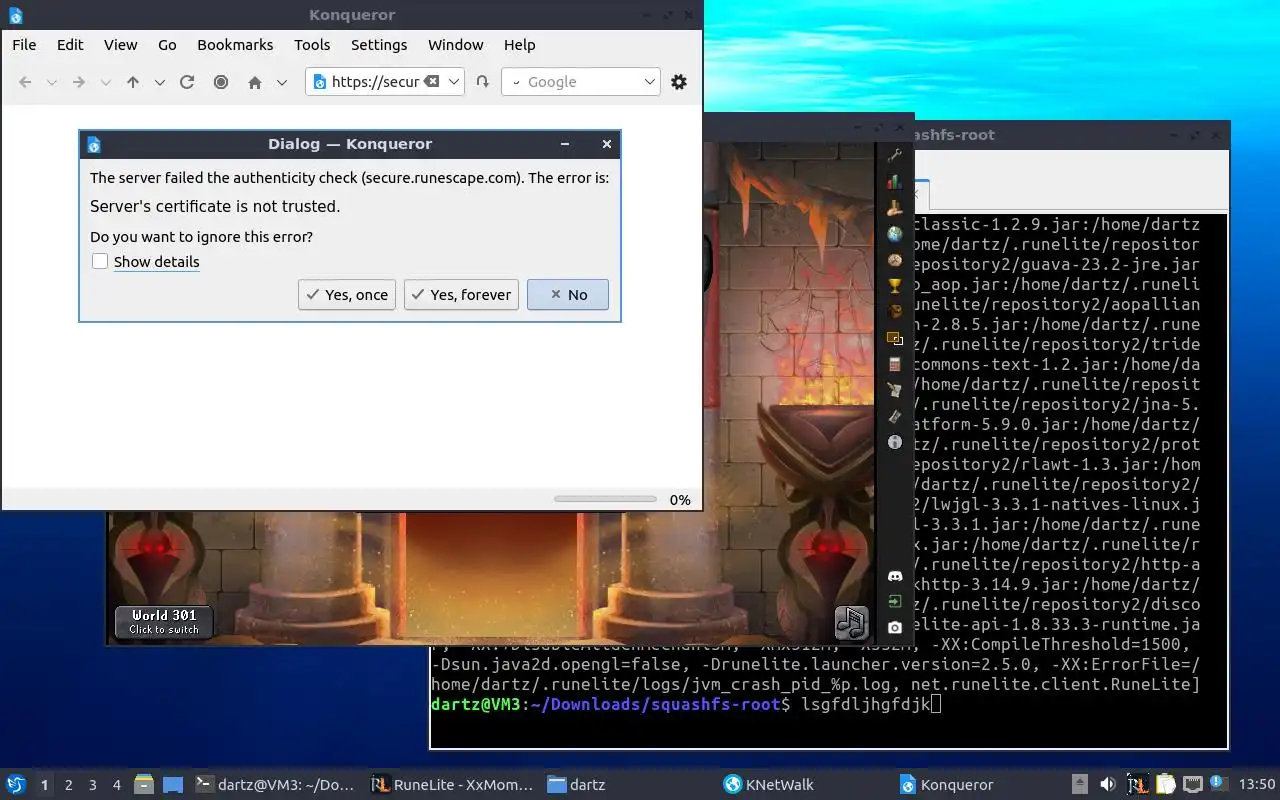Screen dimensions: 1280x800
Task: Open the Window menu in Konqueror
Action: [456, 45]
